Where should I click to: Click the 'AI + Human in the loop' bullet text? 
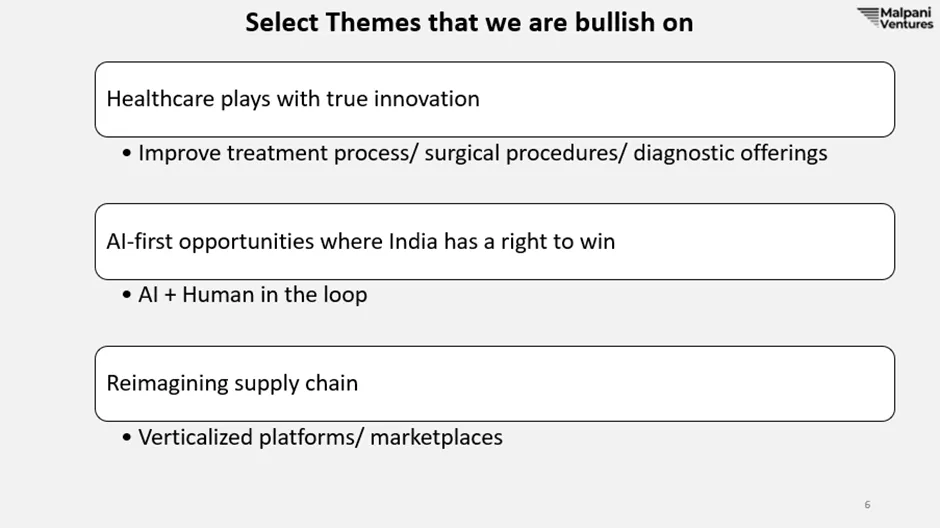click(x=252, y=295)
